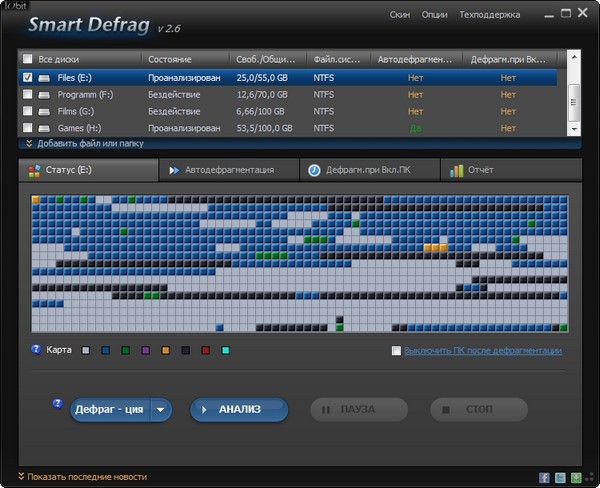Image resolution: width=600 pixels, height=488 pixels.
Task: Click the green plus icon in bottom bar
Action: pos(576,477)
